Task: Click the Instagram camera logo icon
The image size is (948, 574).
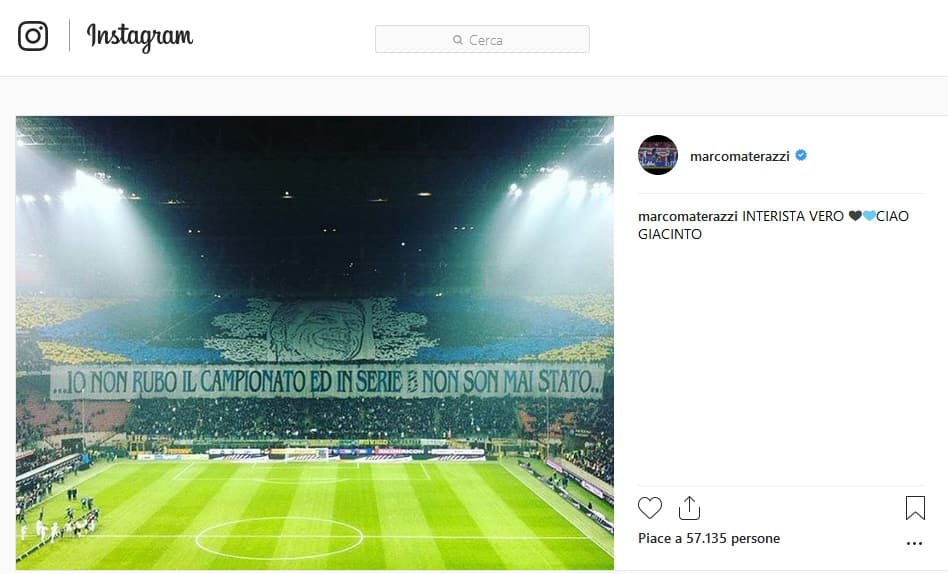Action: [x=33, y=36]
